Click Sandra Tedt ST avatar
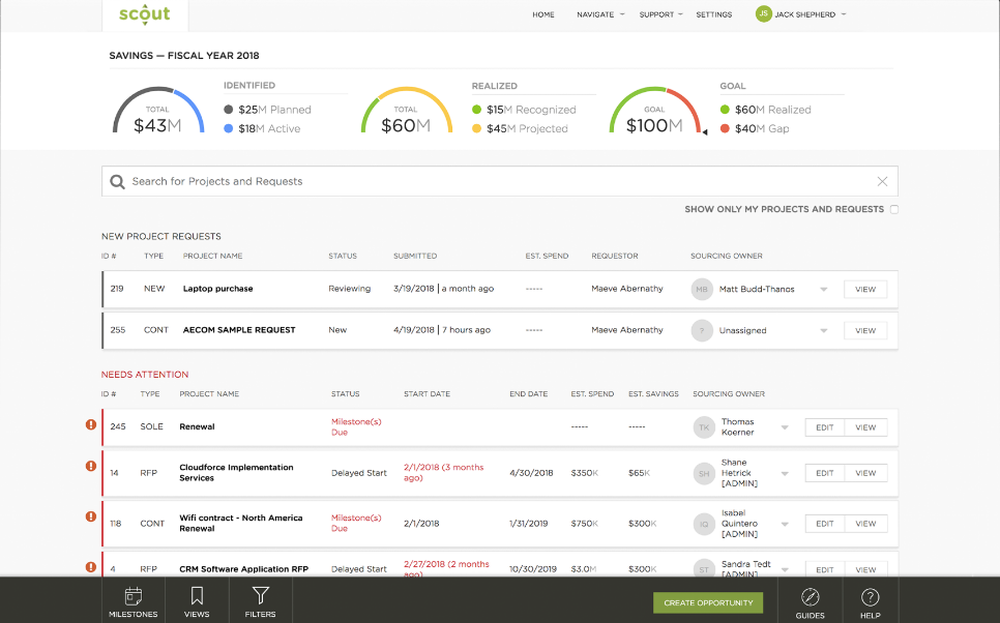 703,569
